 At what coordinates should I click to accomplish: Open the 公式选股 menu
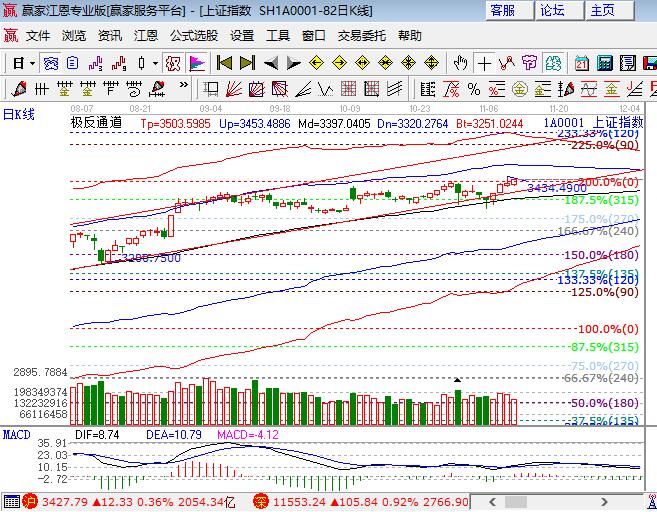[193, 35]
